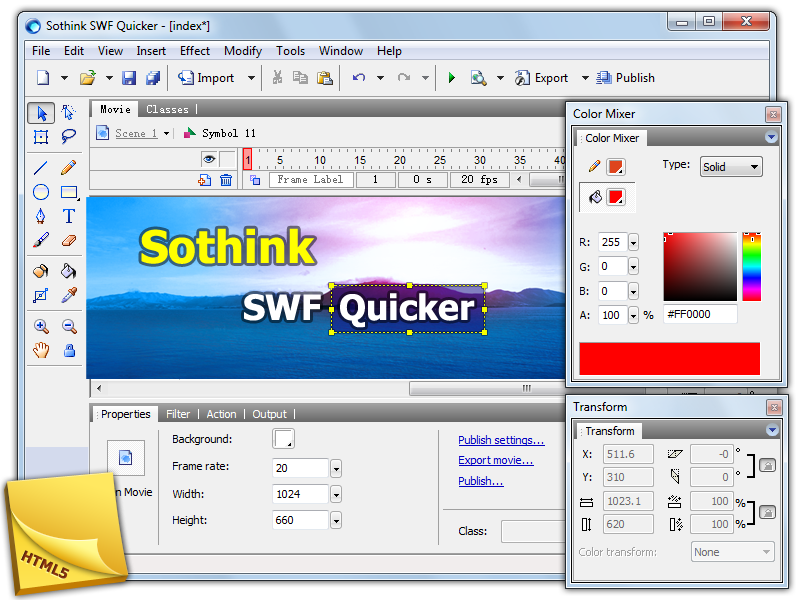800x600 pixels.
Task: Click the Background color swatch
Action: pos(284,439)
